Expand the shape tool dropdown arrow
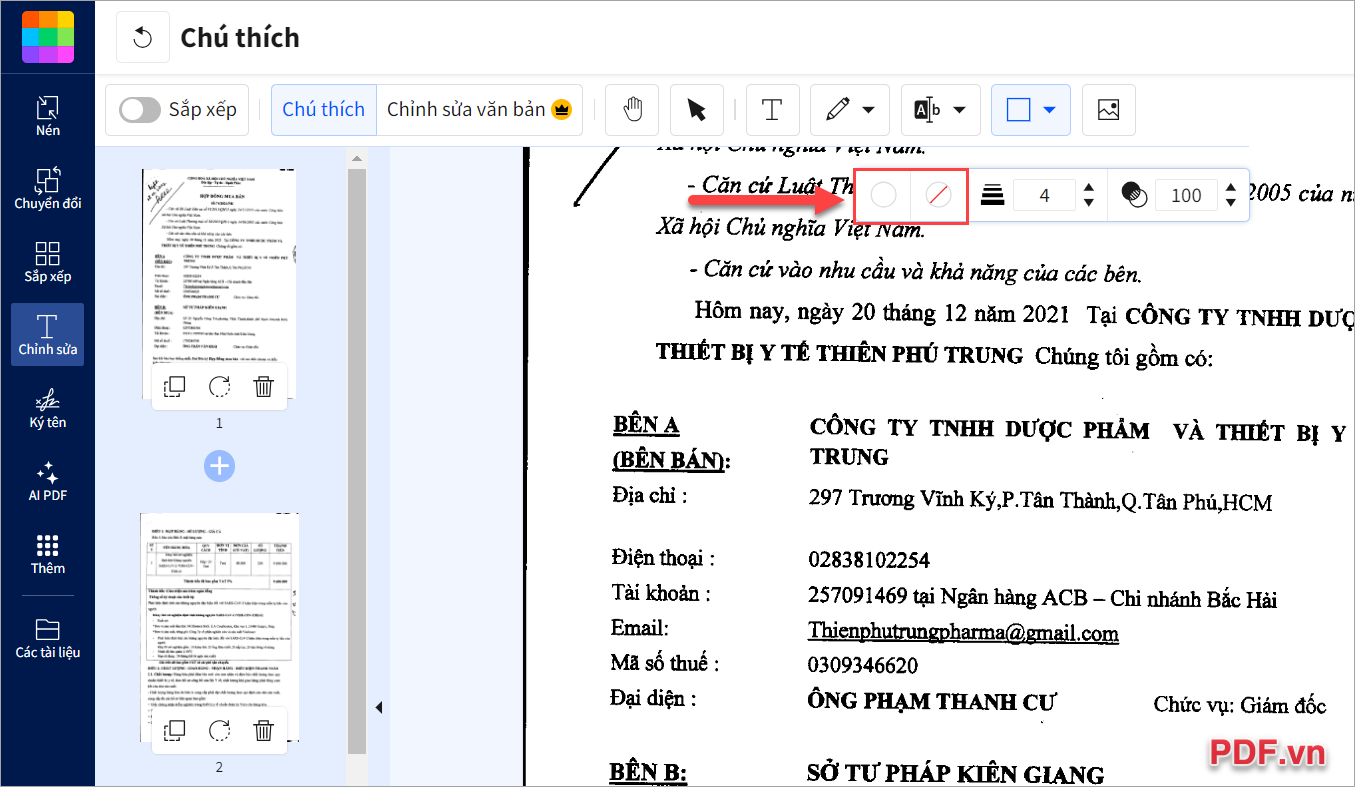This screenshot has width=1355, height=787. coord(1049,110)
